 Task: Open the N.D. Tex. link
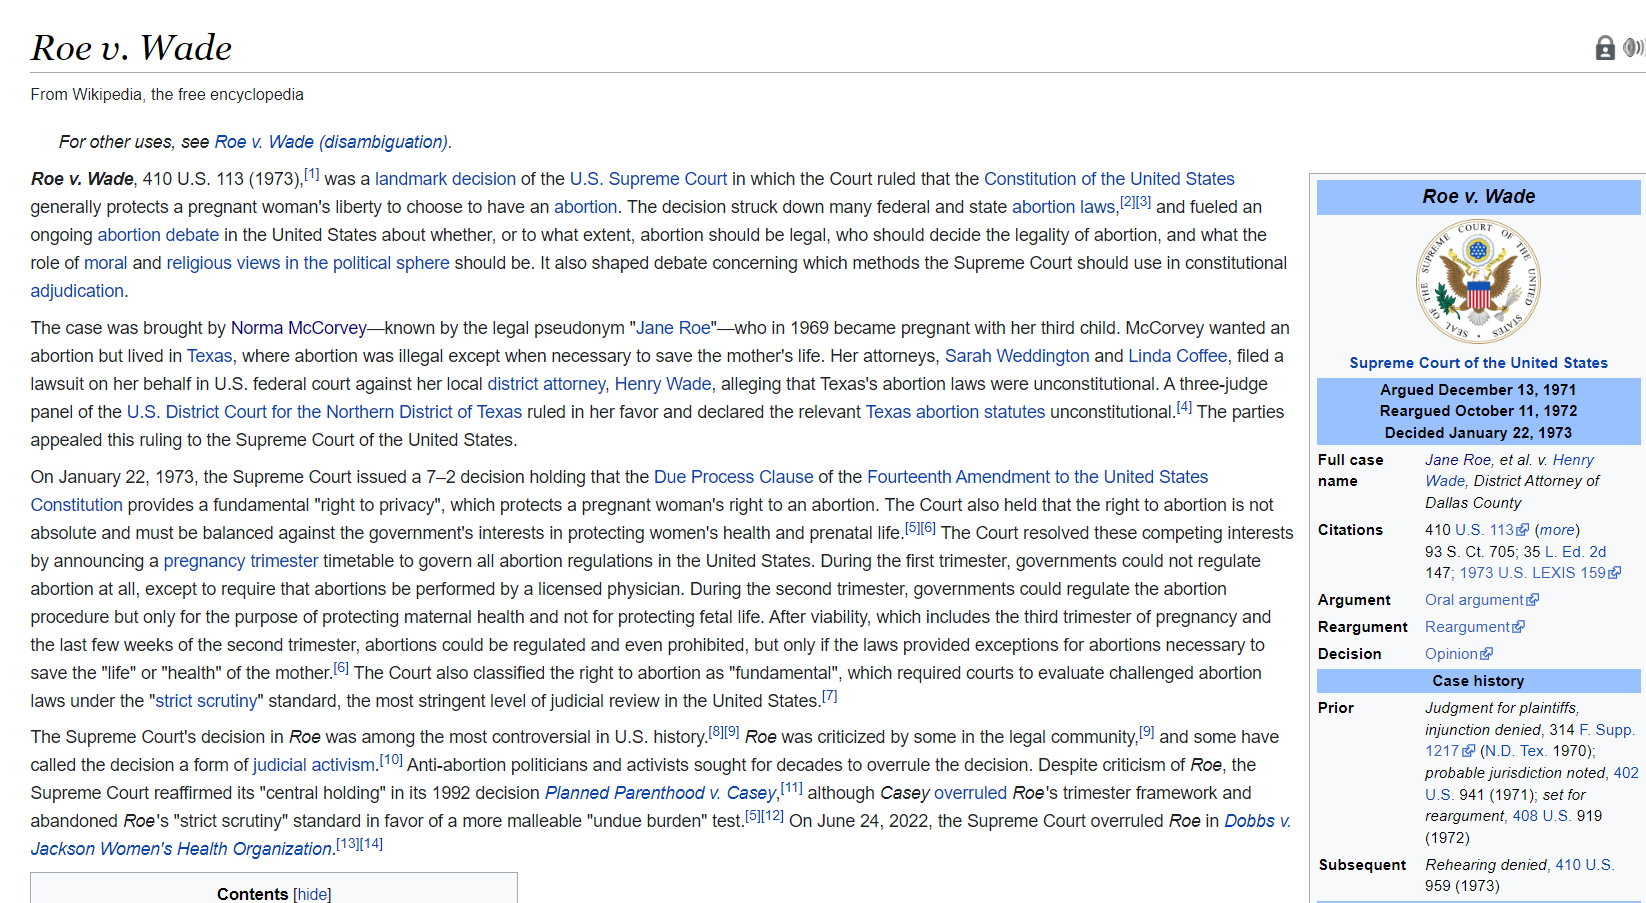click(1516, 751)
